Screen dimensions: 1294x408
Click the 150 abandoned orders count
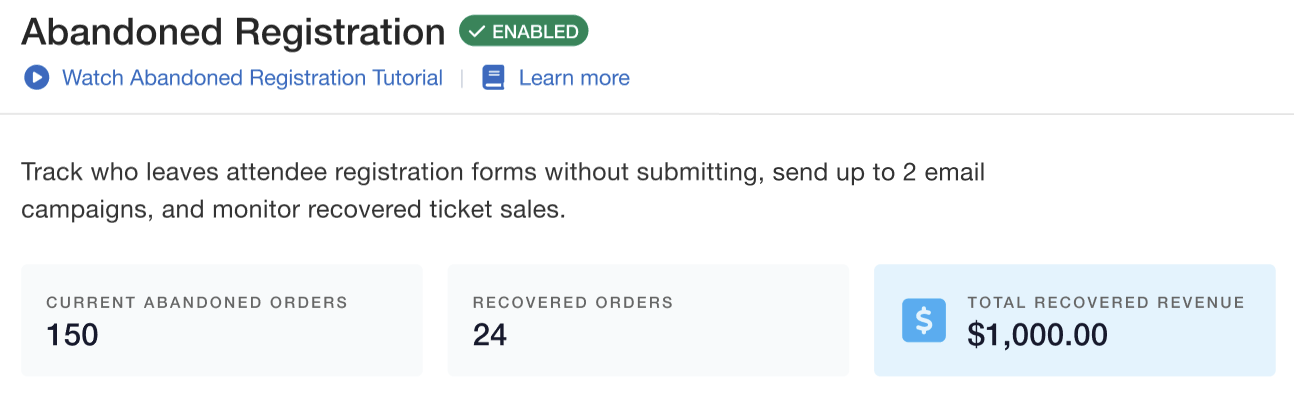click(x=72, y=335)
